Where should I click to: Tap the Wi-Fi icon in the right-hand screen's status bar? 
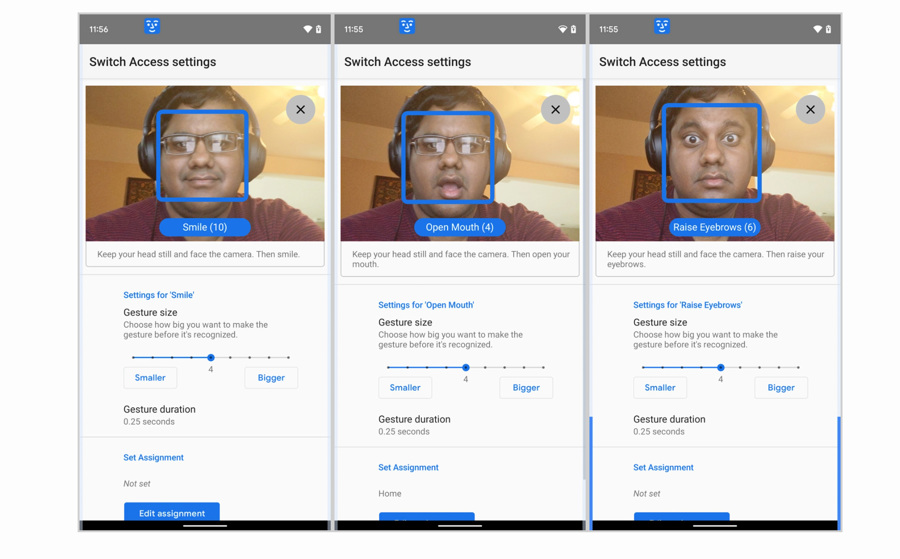(817, 29)
